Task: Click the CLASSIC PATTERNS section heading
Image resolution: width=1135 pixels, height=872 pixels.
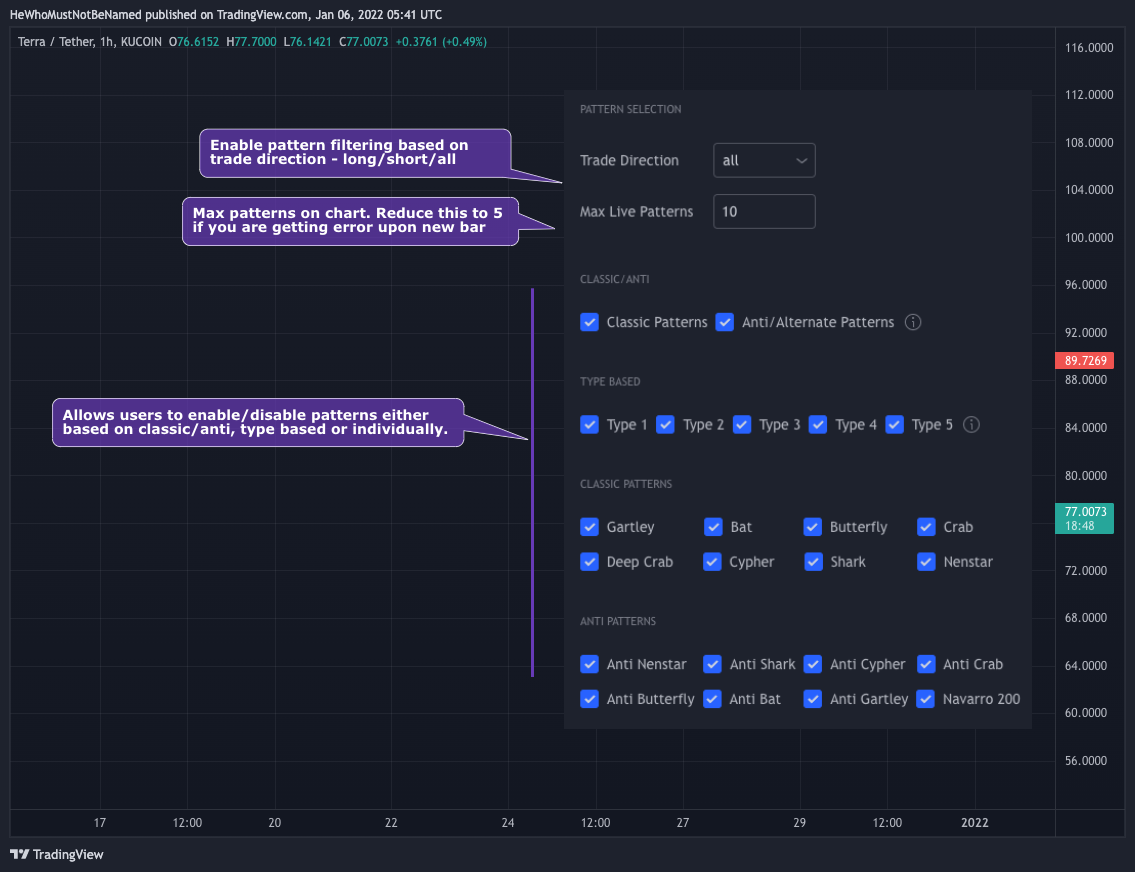Action: 626,484
